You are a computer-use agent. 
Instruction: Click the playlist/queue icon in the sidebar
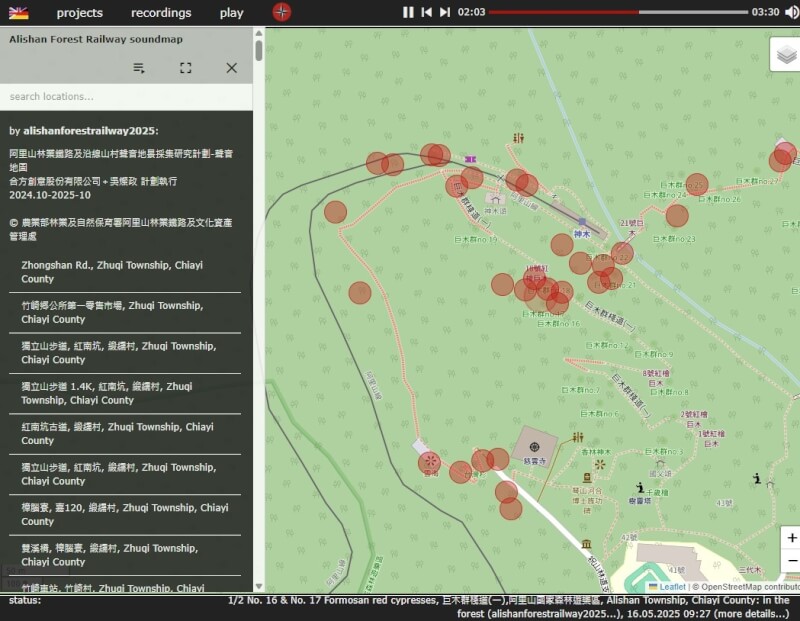click(x=139, y=68)
